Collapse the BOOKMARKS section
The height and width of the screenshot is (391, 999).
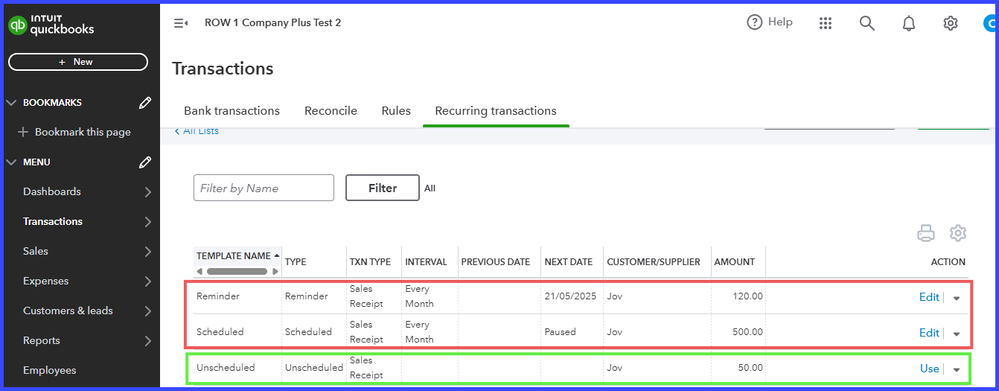11,103
